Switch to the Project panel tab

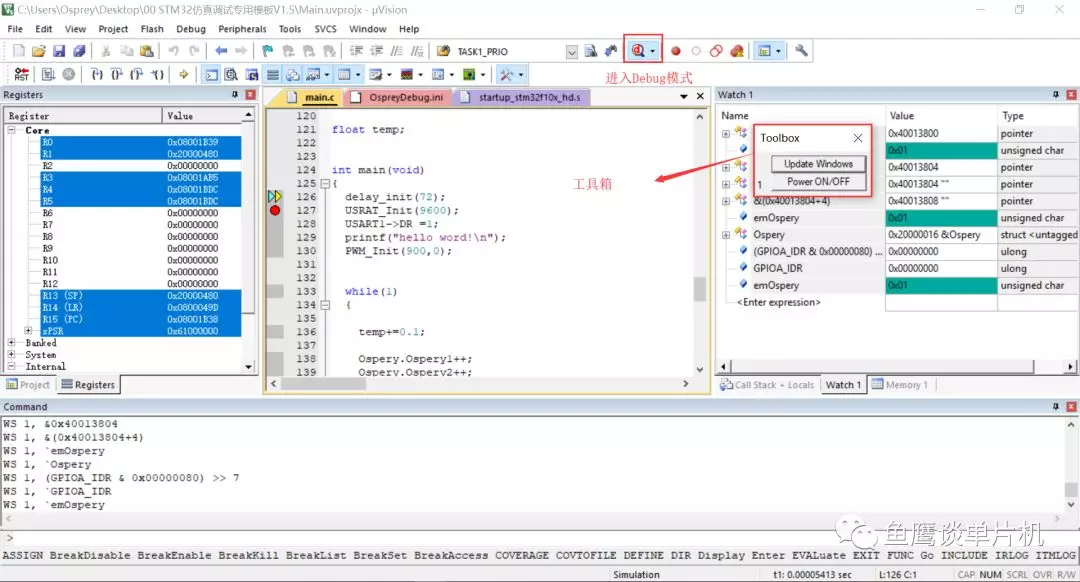click(x=28, y=384)
